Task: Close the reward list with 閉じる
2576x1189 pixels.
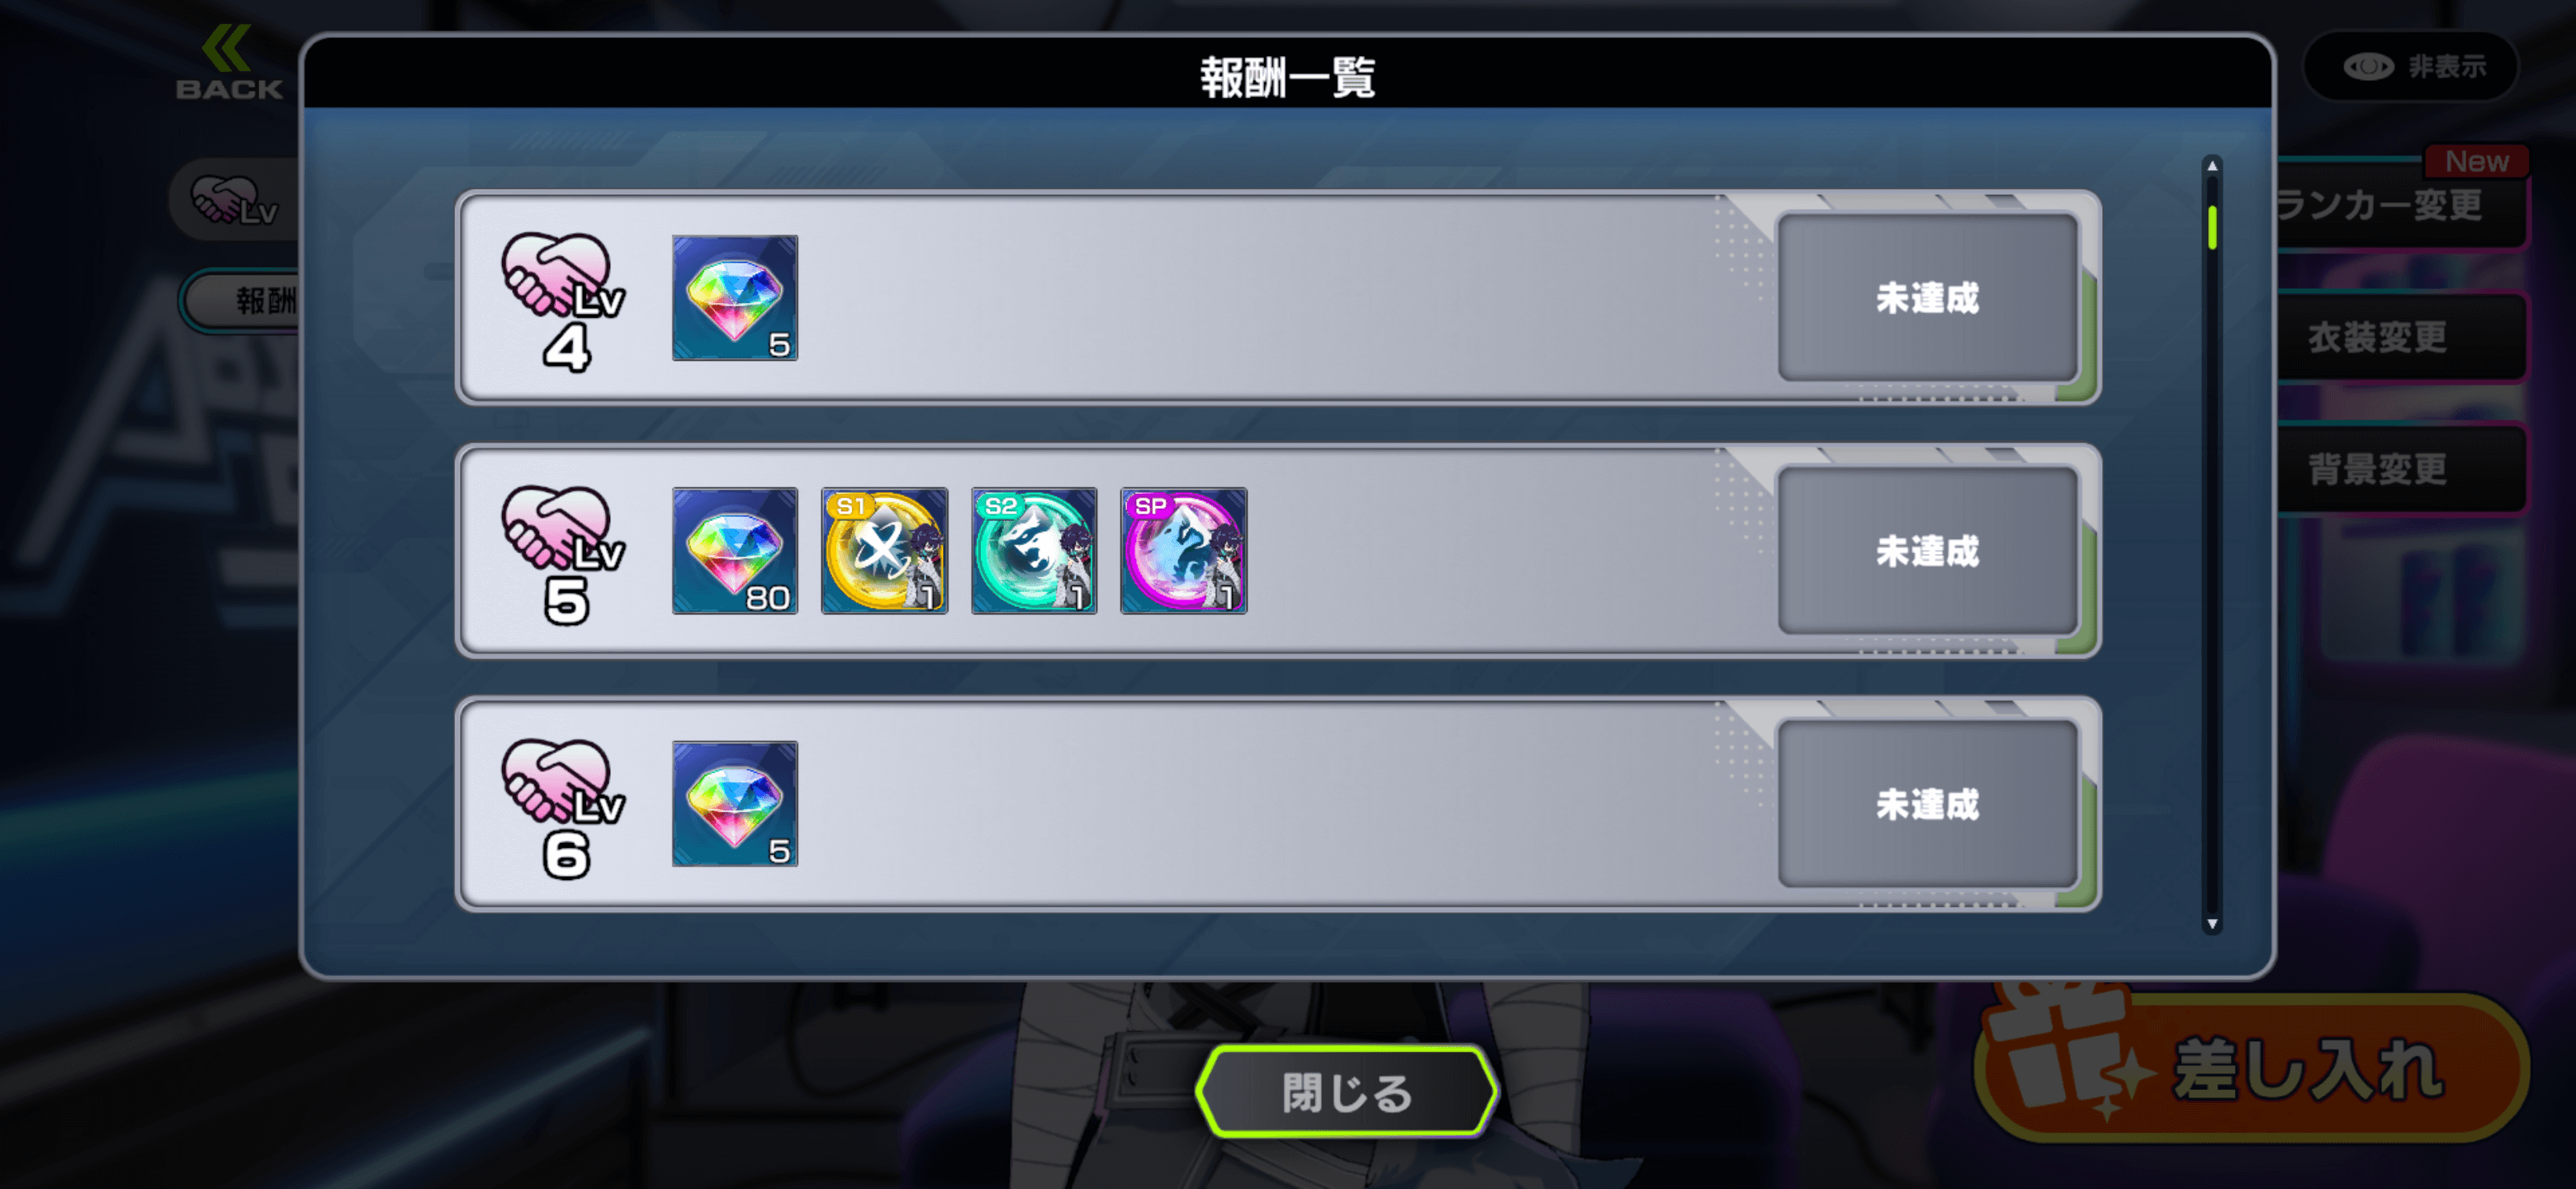Action: coord(1346,1092)
